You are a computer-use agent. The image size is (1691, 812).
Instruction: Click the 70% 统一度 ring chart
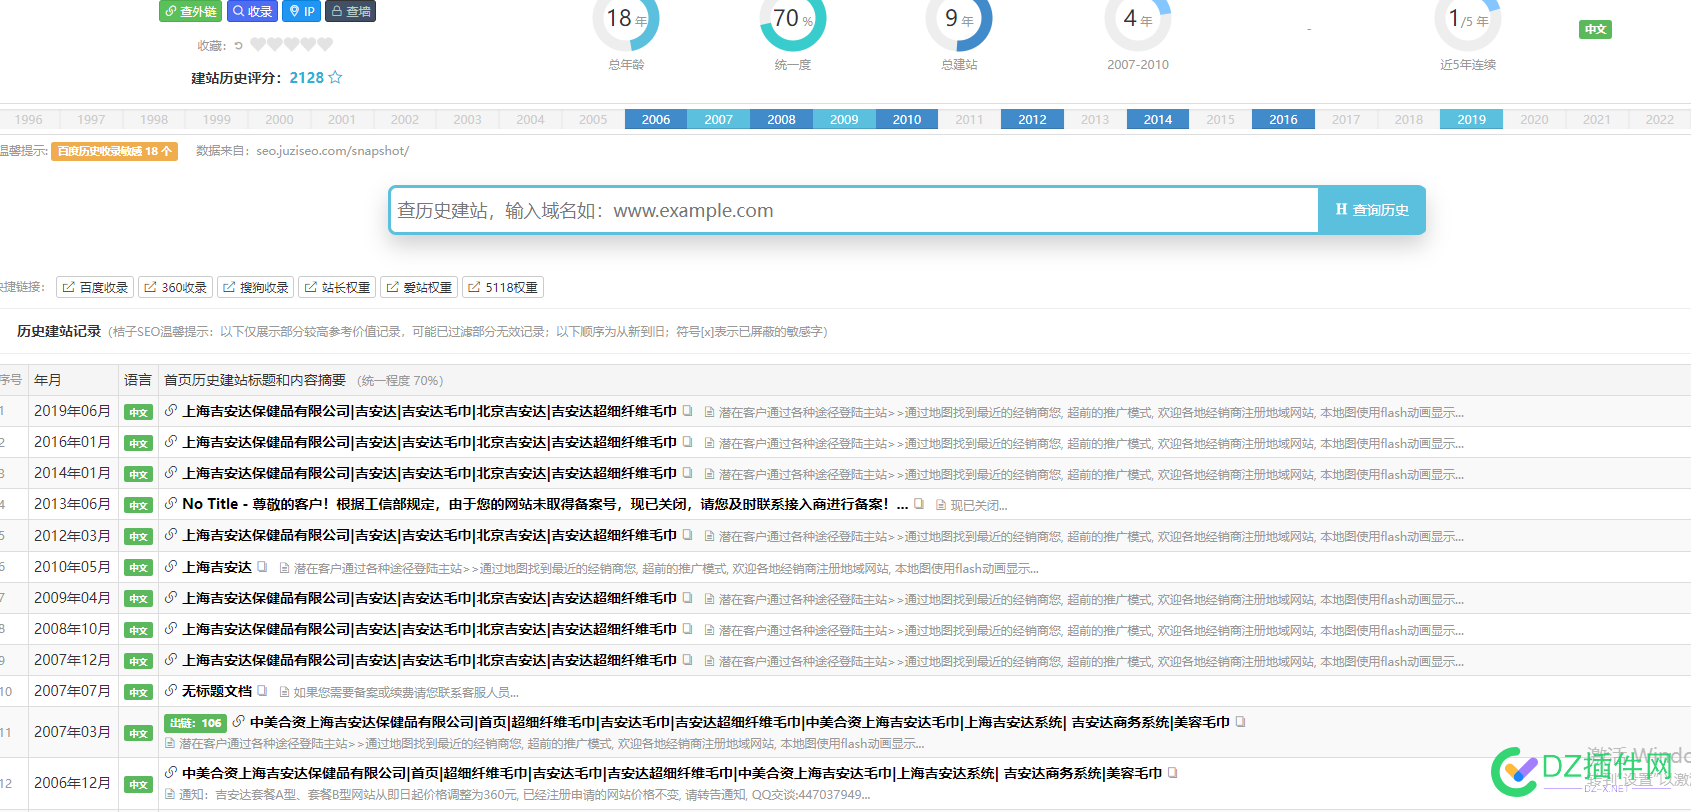[x=793, y=20]
